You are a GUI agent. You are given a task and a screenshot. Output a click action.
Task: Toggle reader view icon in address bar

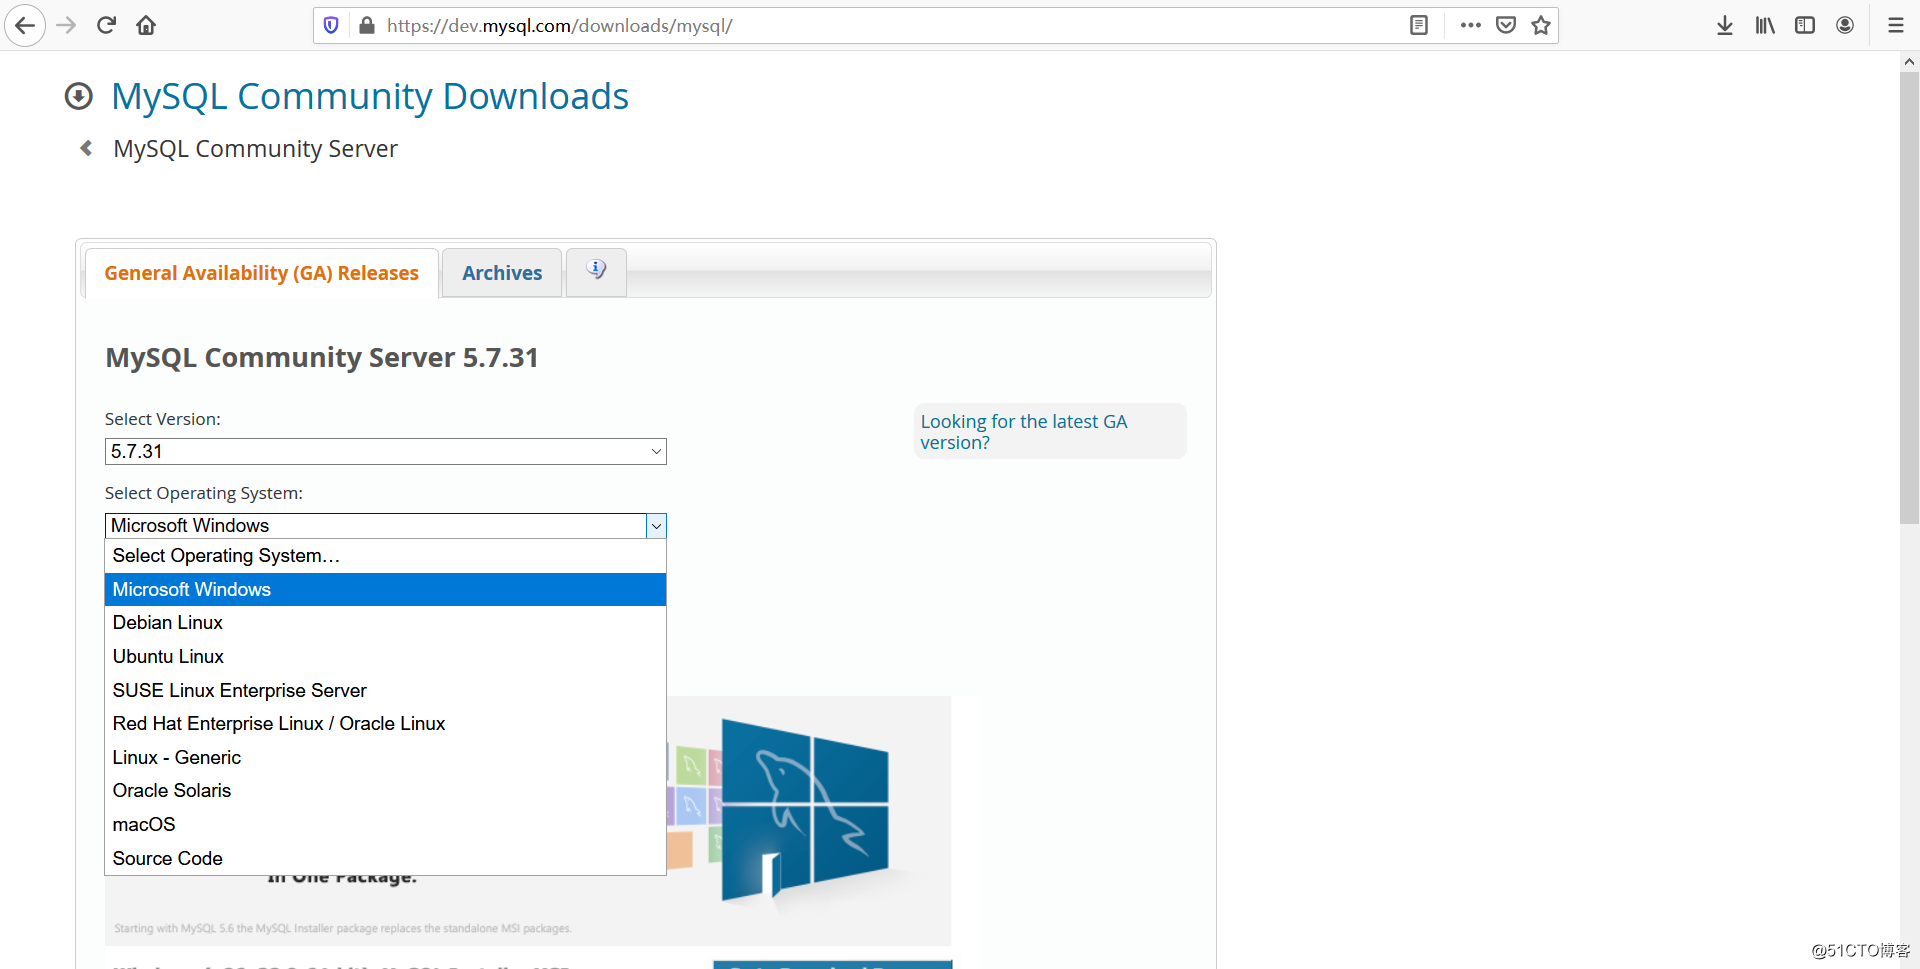pyautogui.click(x=1418, y=25)
